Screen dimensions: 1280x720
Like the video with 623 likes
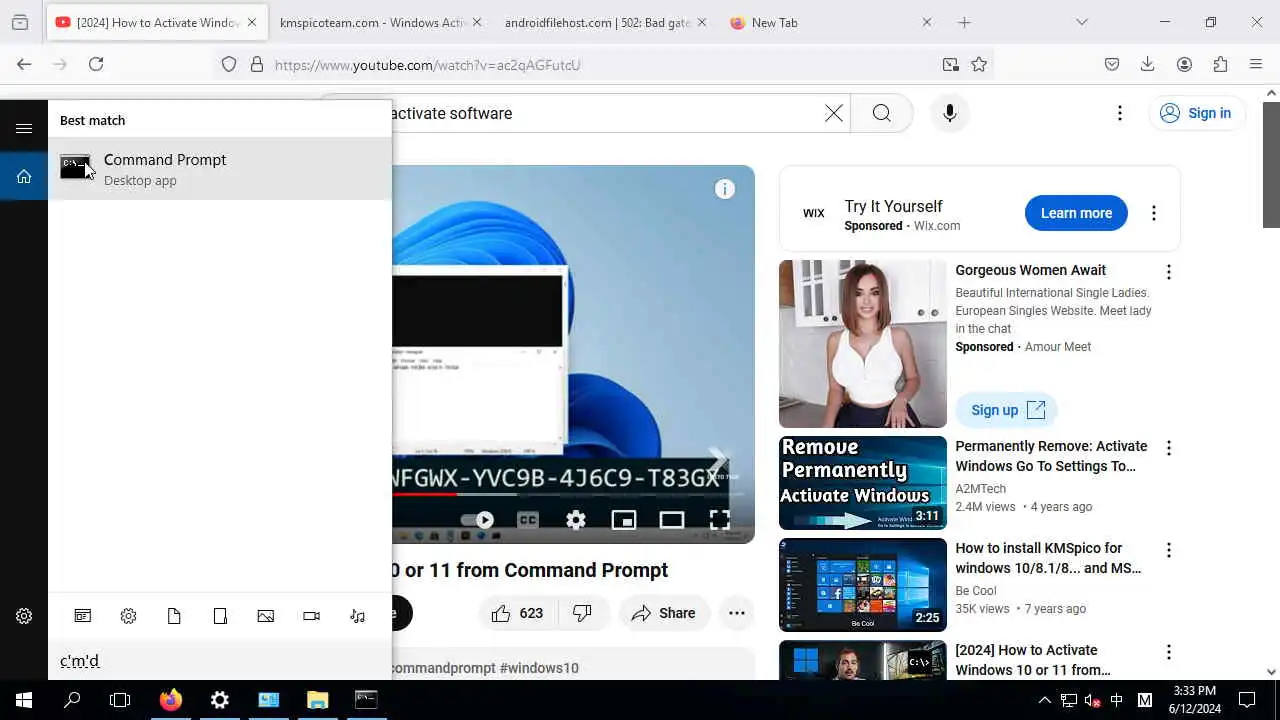pyautogui.click(x=518, y=613)
